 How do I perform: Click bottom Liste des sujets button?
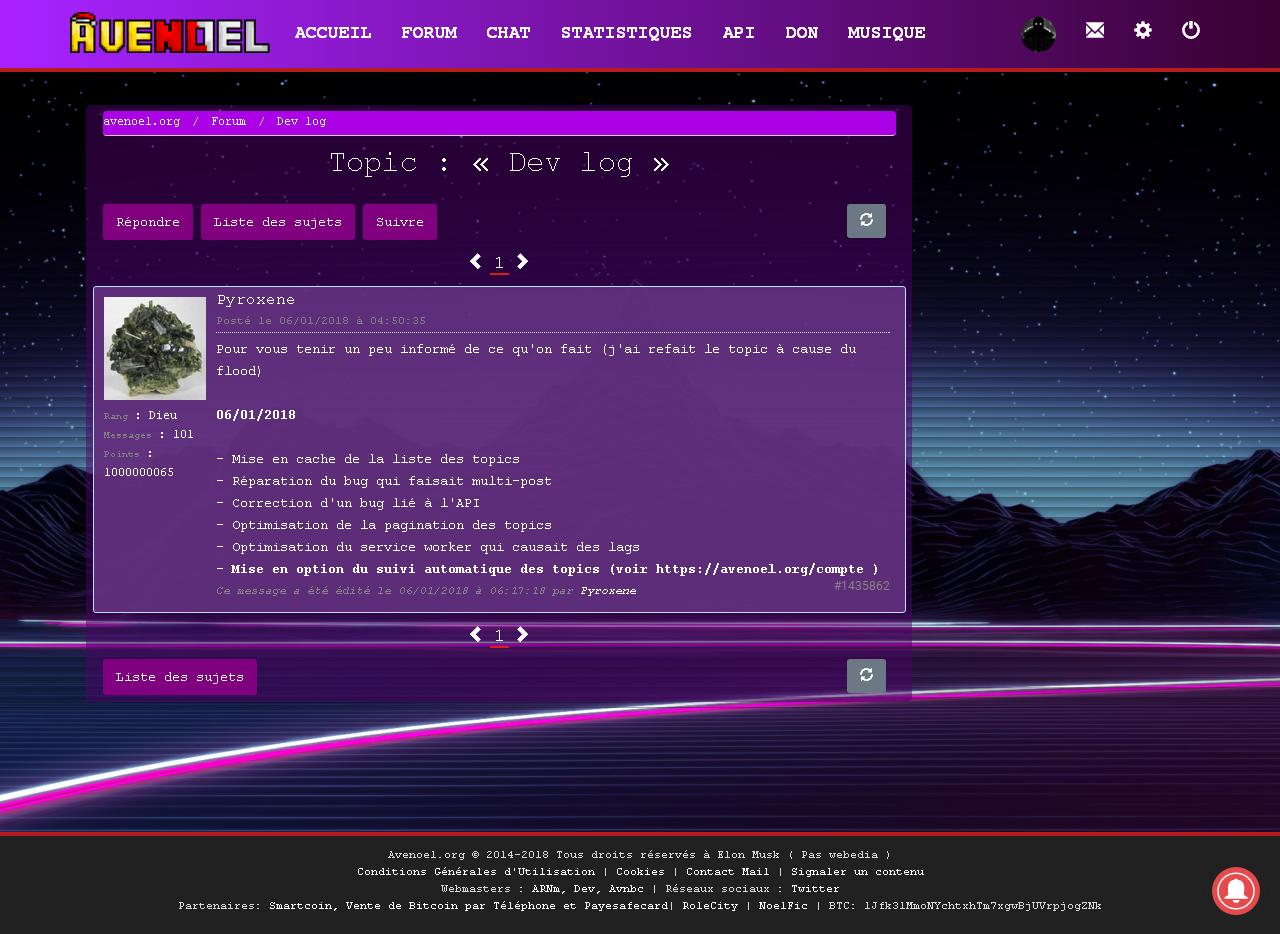(x=180, y=677)
